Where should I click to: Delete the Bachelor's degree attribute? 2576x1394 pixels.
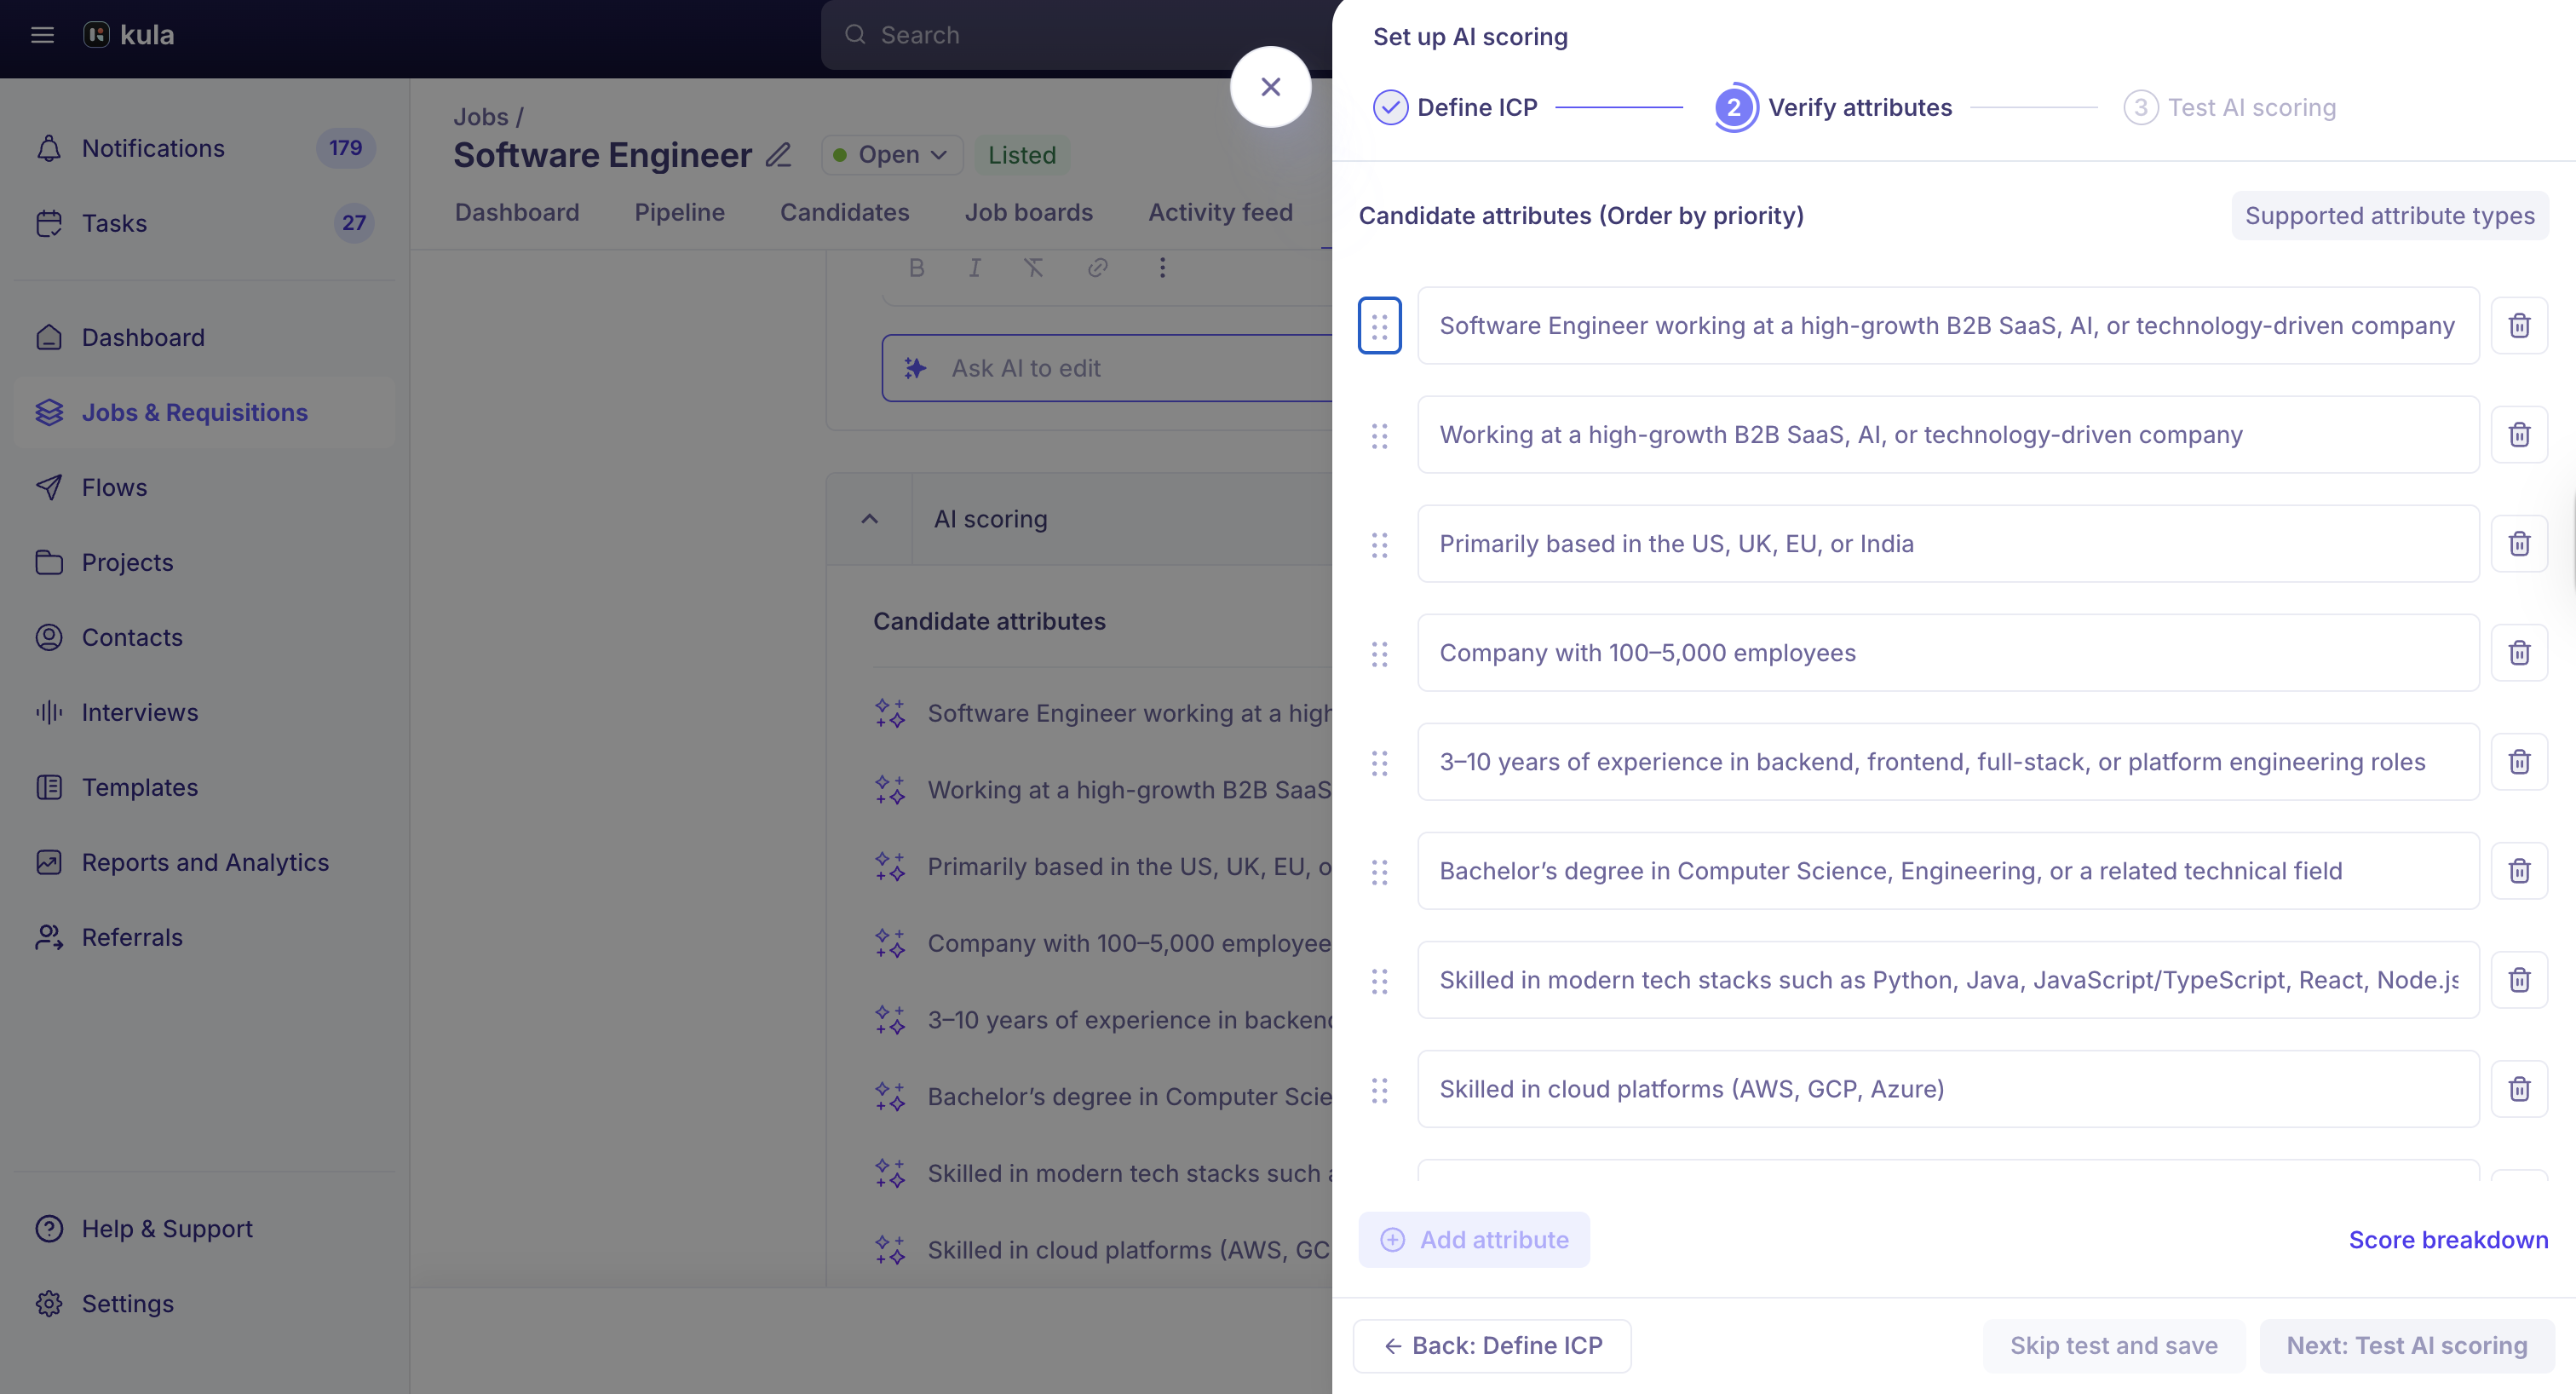[2518, 871]
